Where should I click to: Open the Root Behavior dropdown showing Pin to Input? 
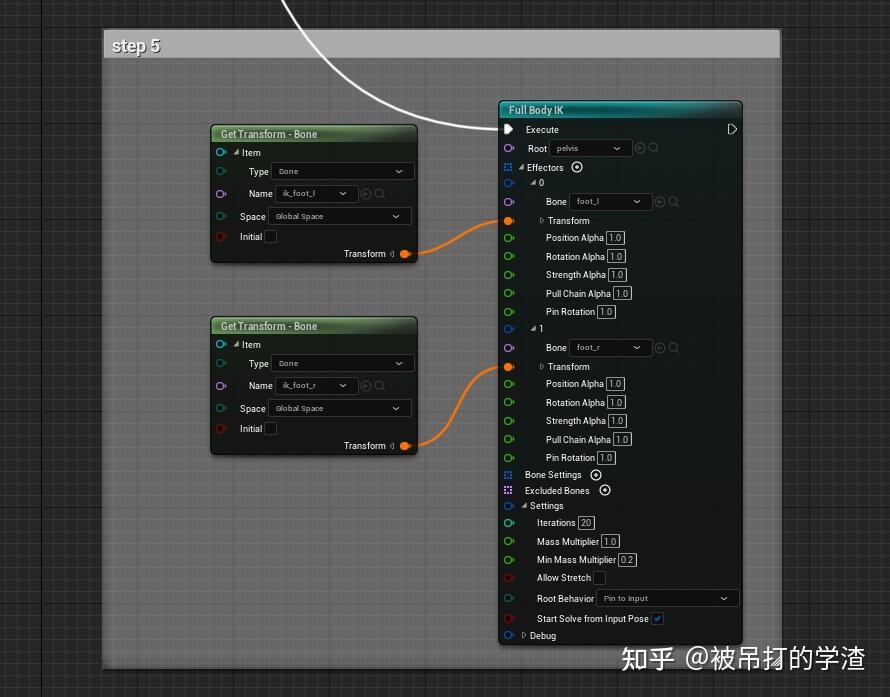tap(667, 598)
